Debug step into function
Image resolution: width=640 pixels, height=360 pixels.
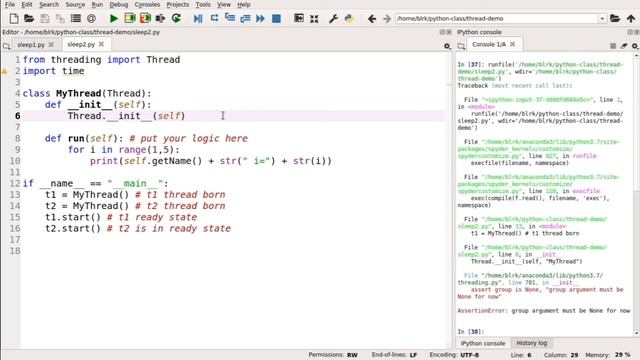click(230, 18)
